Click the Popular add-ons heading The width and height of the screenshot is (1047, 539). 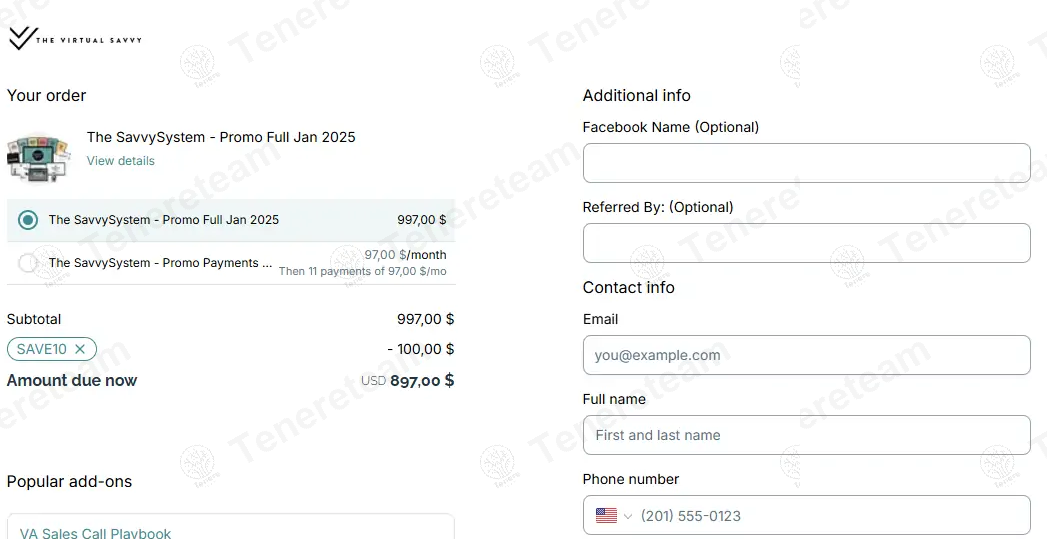69,481
